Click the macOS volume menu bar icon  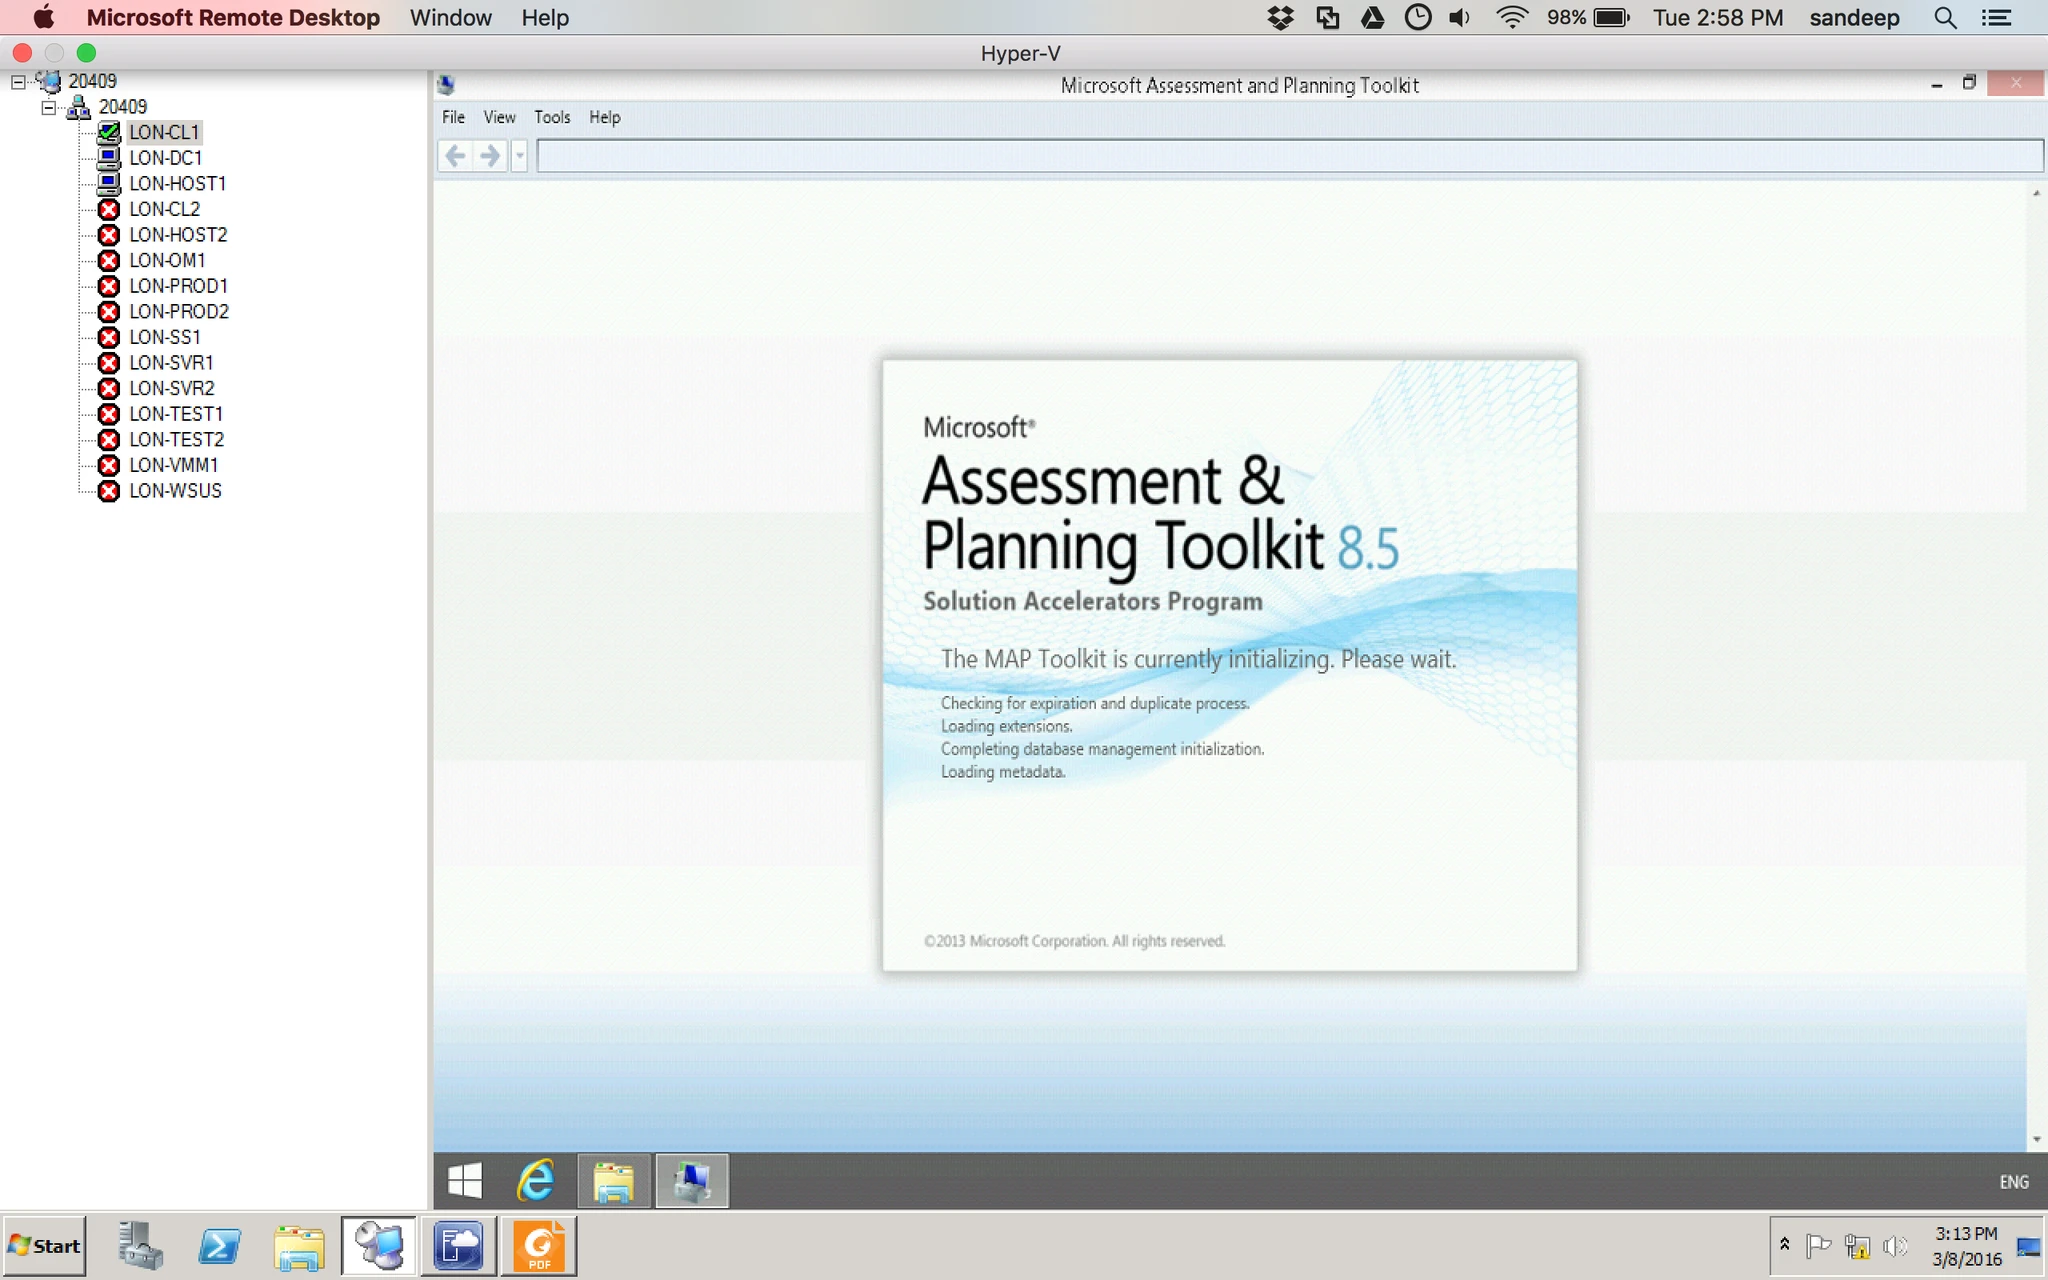coord(1460,18)
